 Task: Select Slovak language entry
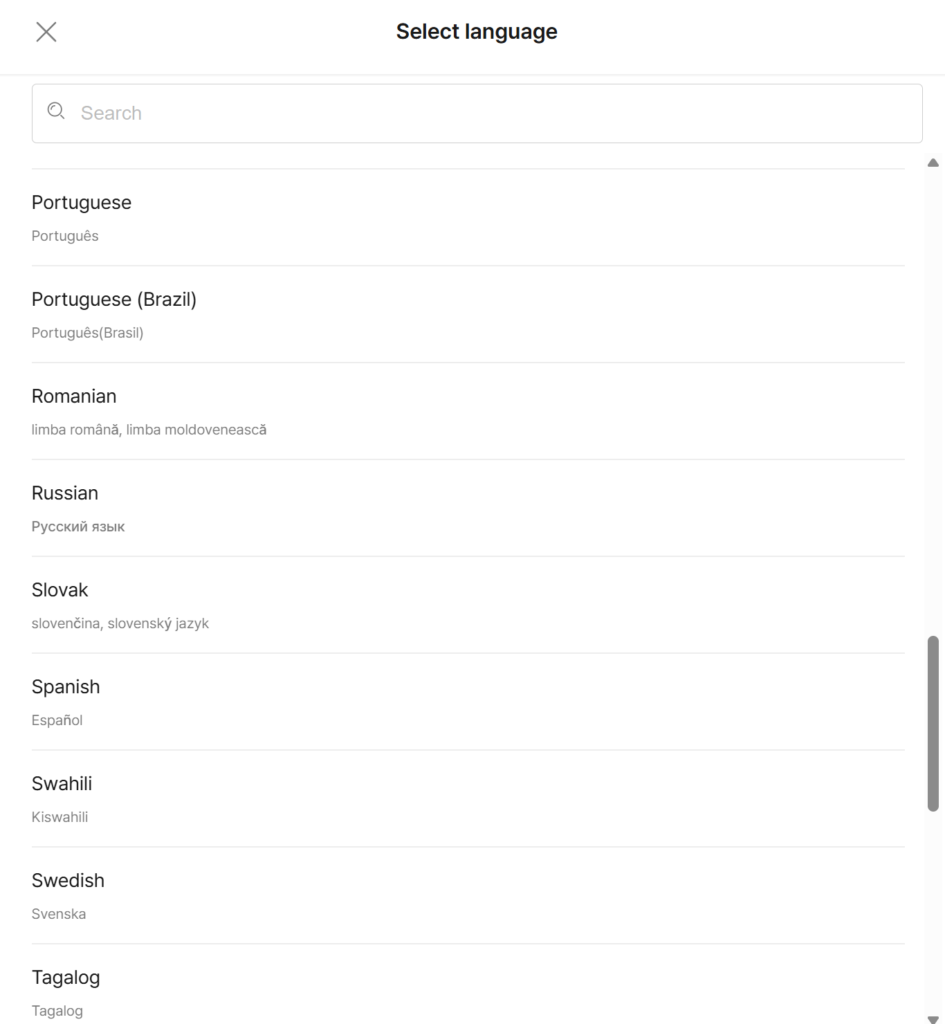pos(60,591)
